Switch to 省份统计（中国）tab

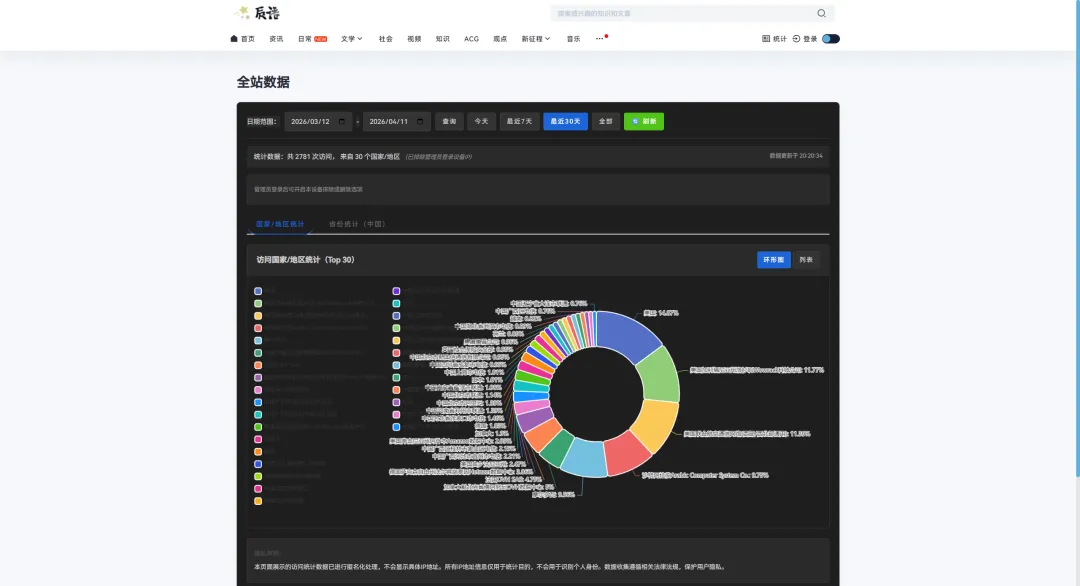[x=357, y=225]
